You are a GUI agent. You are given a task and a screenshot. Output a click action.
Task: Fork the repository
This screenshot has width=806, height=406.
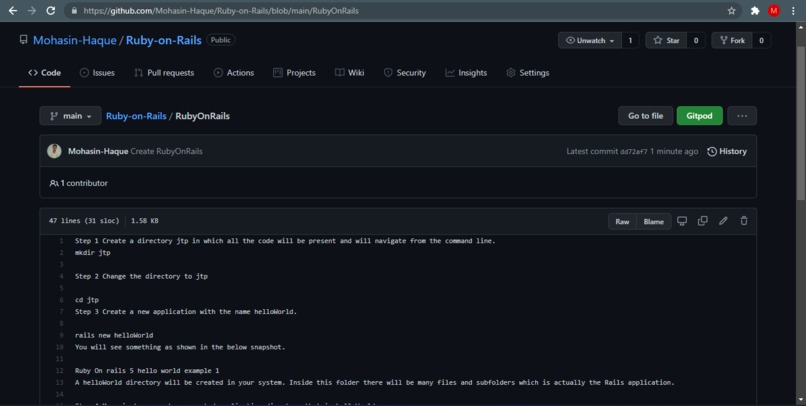point(732,41)
